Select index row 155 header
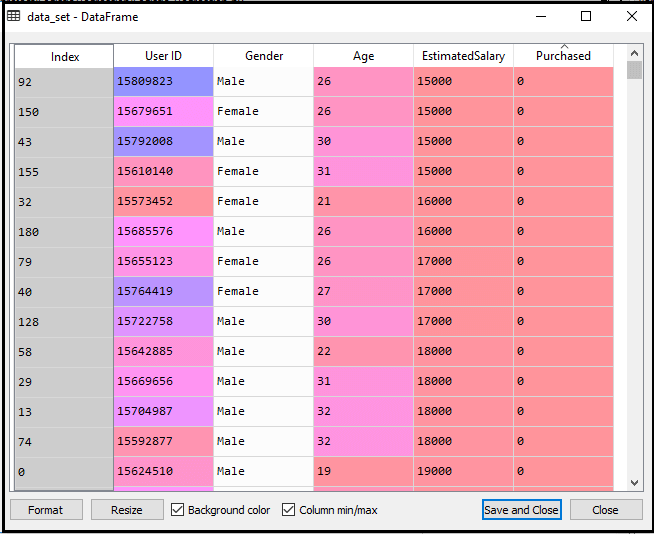 point(64,171)
